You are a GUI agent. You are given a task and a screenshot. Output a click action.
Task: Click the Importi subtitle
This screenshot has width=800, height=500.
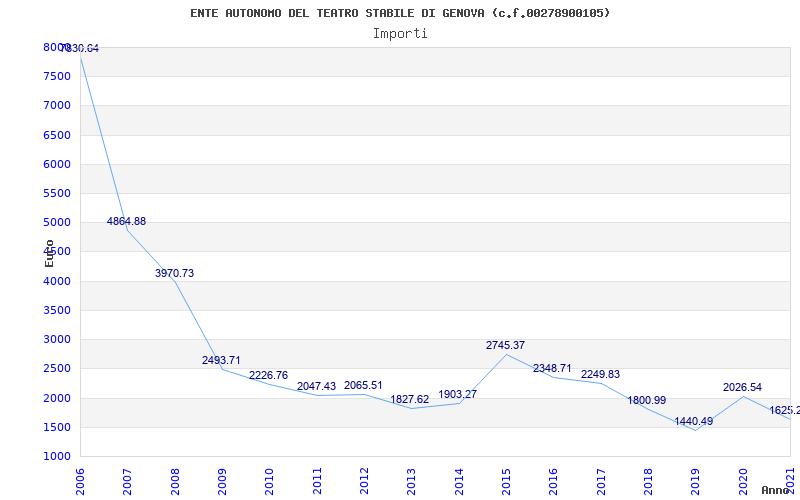click(x=400, y=33)
